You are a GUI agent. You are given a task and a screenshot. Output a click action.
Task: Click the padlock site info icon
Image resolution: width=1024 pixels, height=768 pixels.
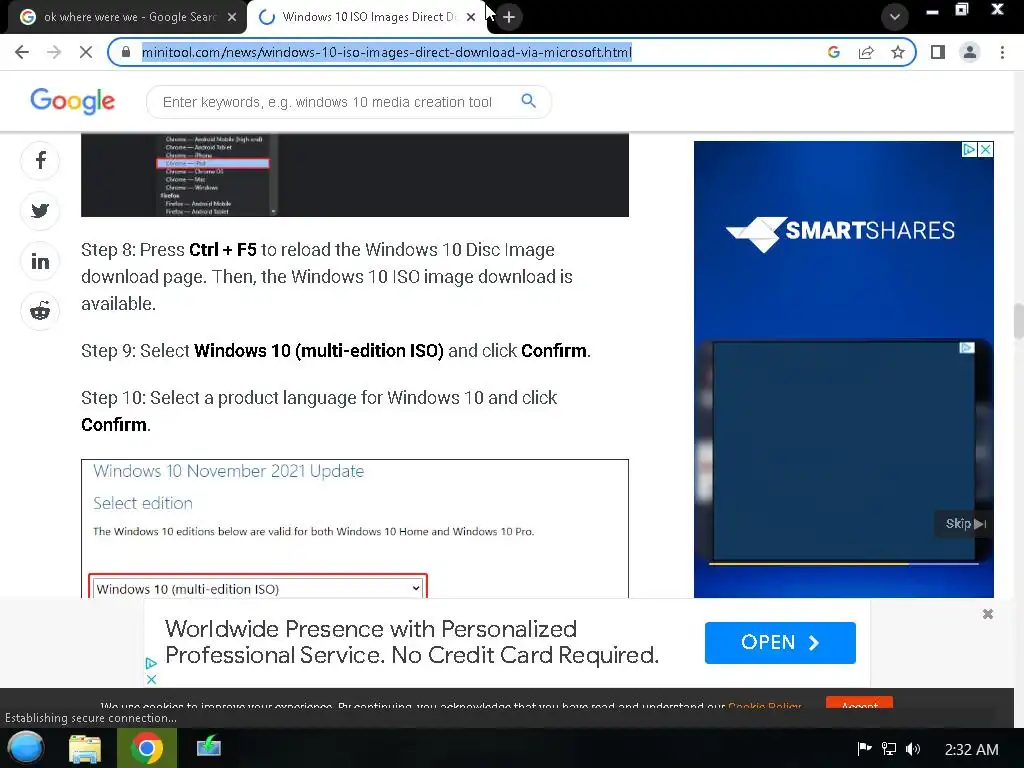click(126, 52)
